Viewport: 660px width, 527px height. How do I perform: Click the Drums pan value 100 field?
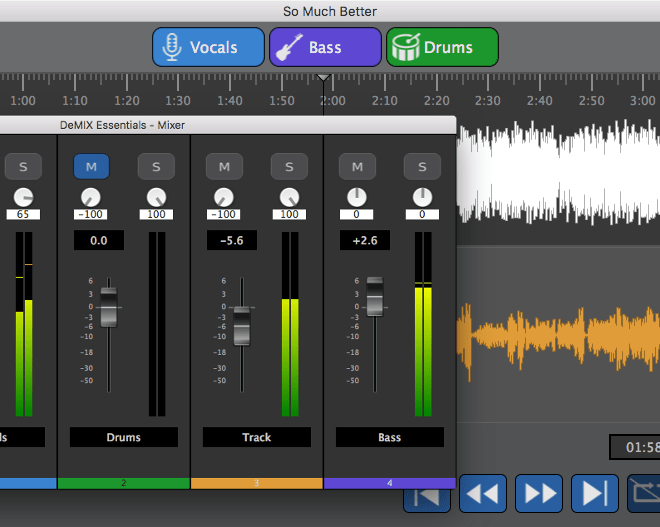[x=156, y=214]
